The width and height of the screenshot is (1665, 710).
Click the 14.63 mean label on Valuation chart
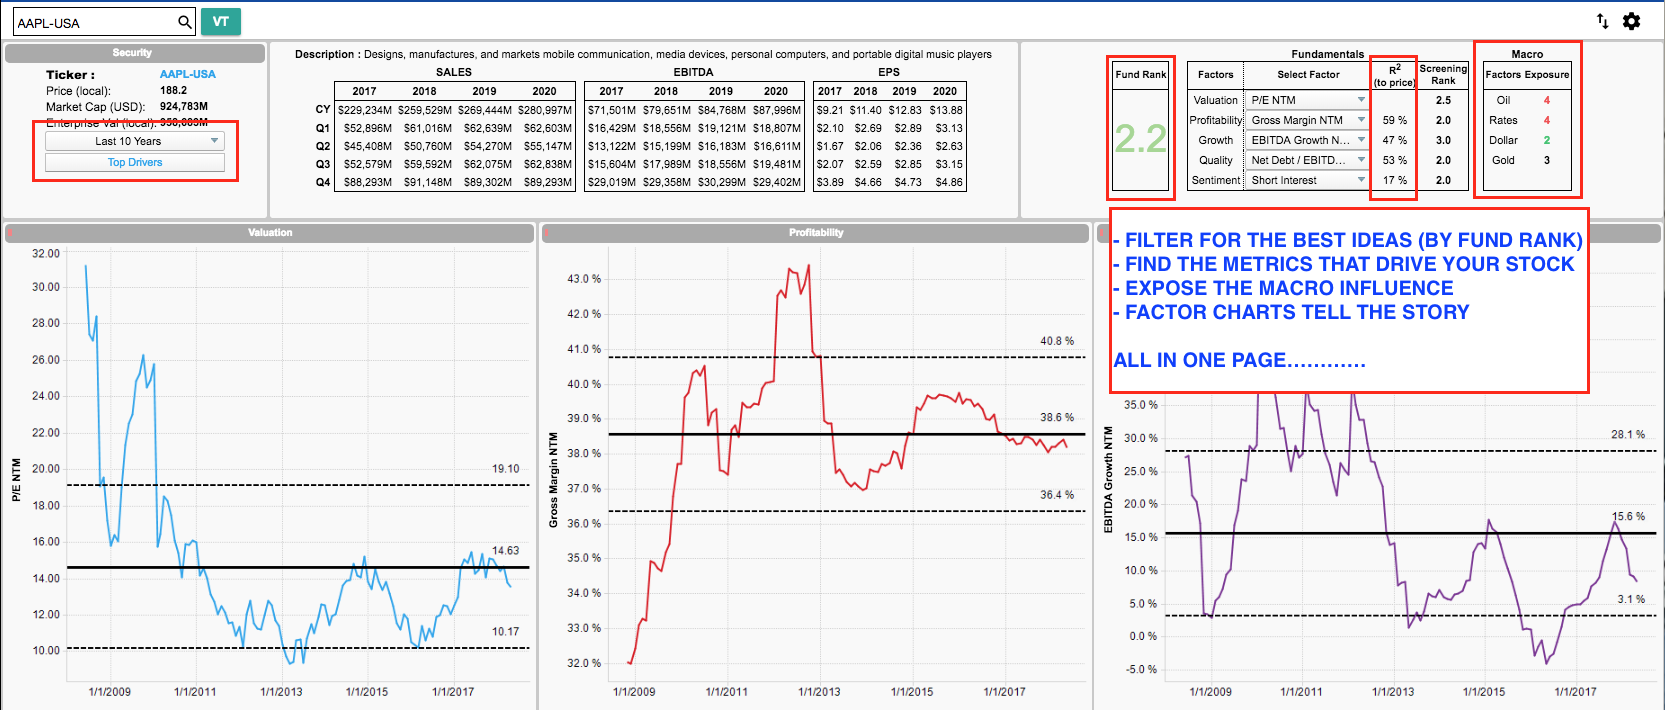pyautogui.click(x=506, y=551)
